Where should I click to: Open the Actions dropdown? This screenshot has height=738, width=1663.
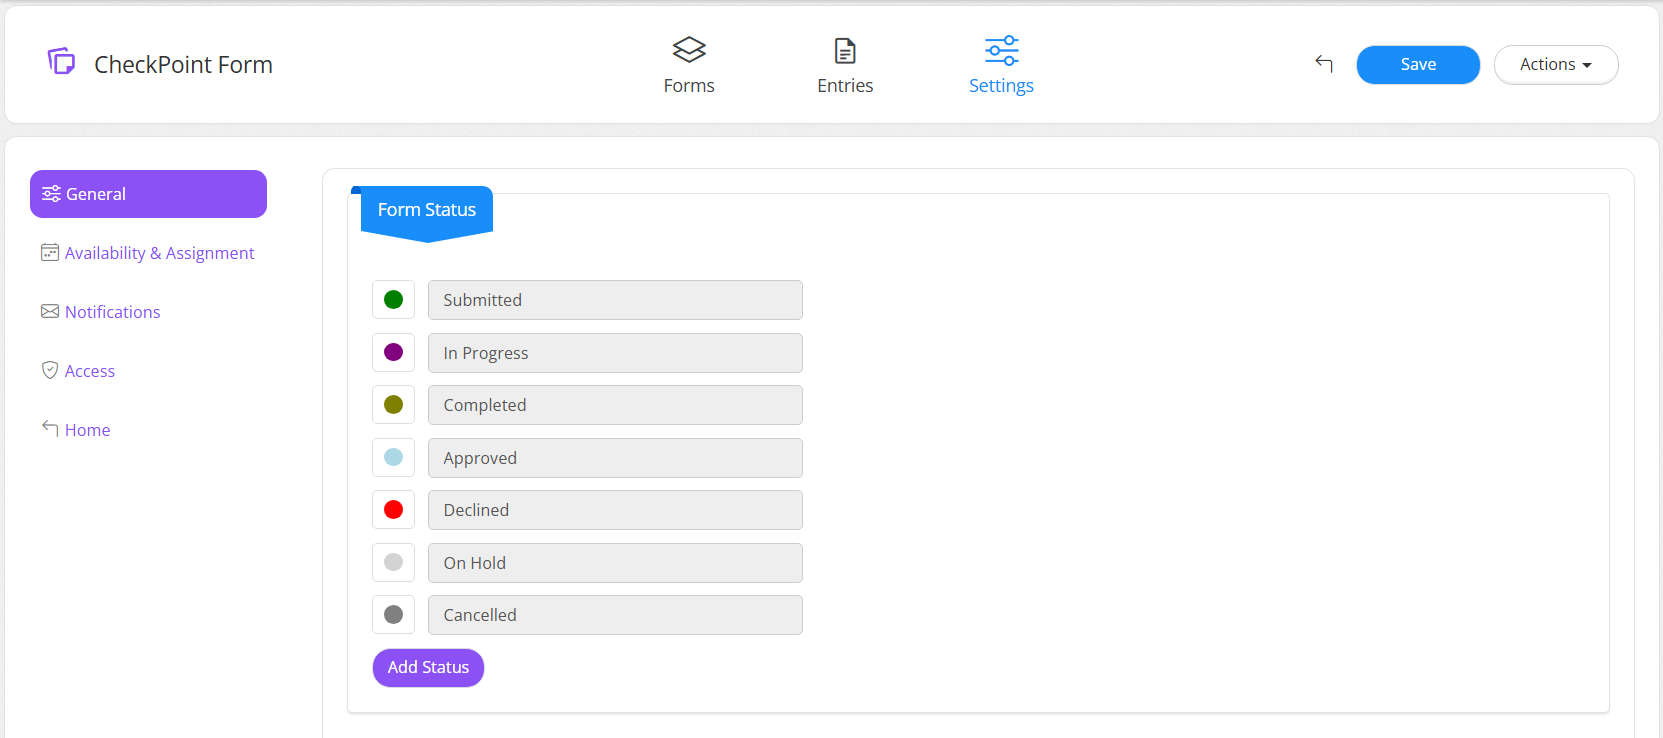coord(1556,65)
